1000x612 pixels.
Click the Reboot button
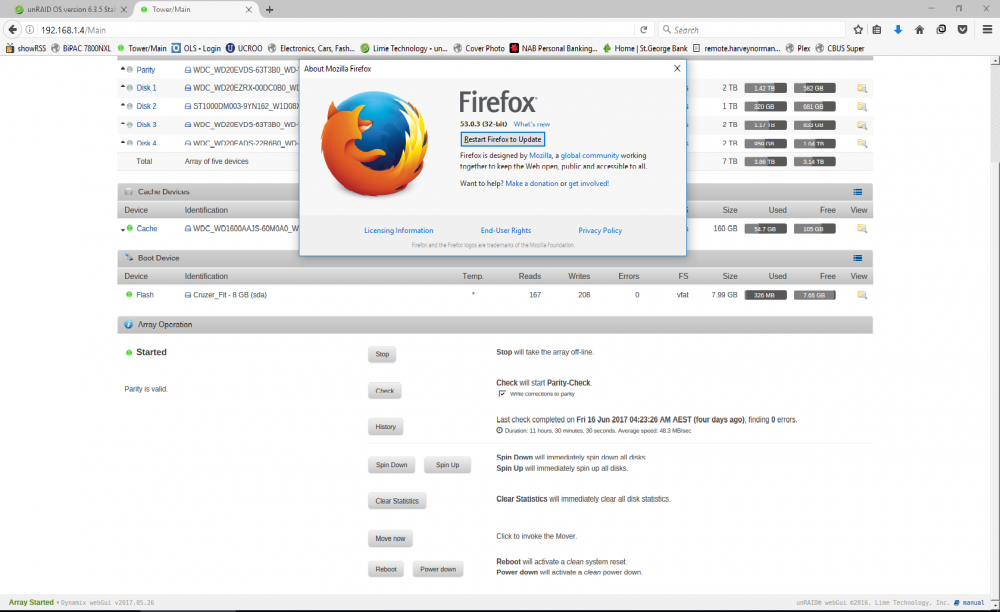pyautogui.click(x=386, y=569)
